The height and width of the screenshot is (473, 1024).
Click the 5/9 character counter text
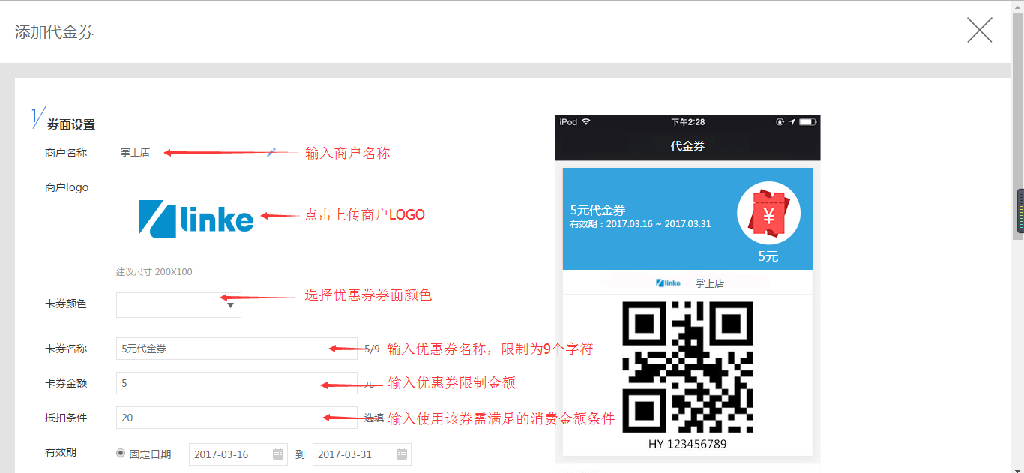tap(372, 349)
